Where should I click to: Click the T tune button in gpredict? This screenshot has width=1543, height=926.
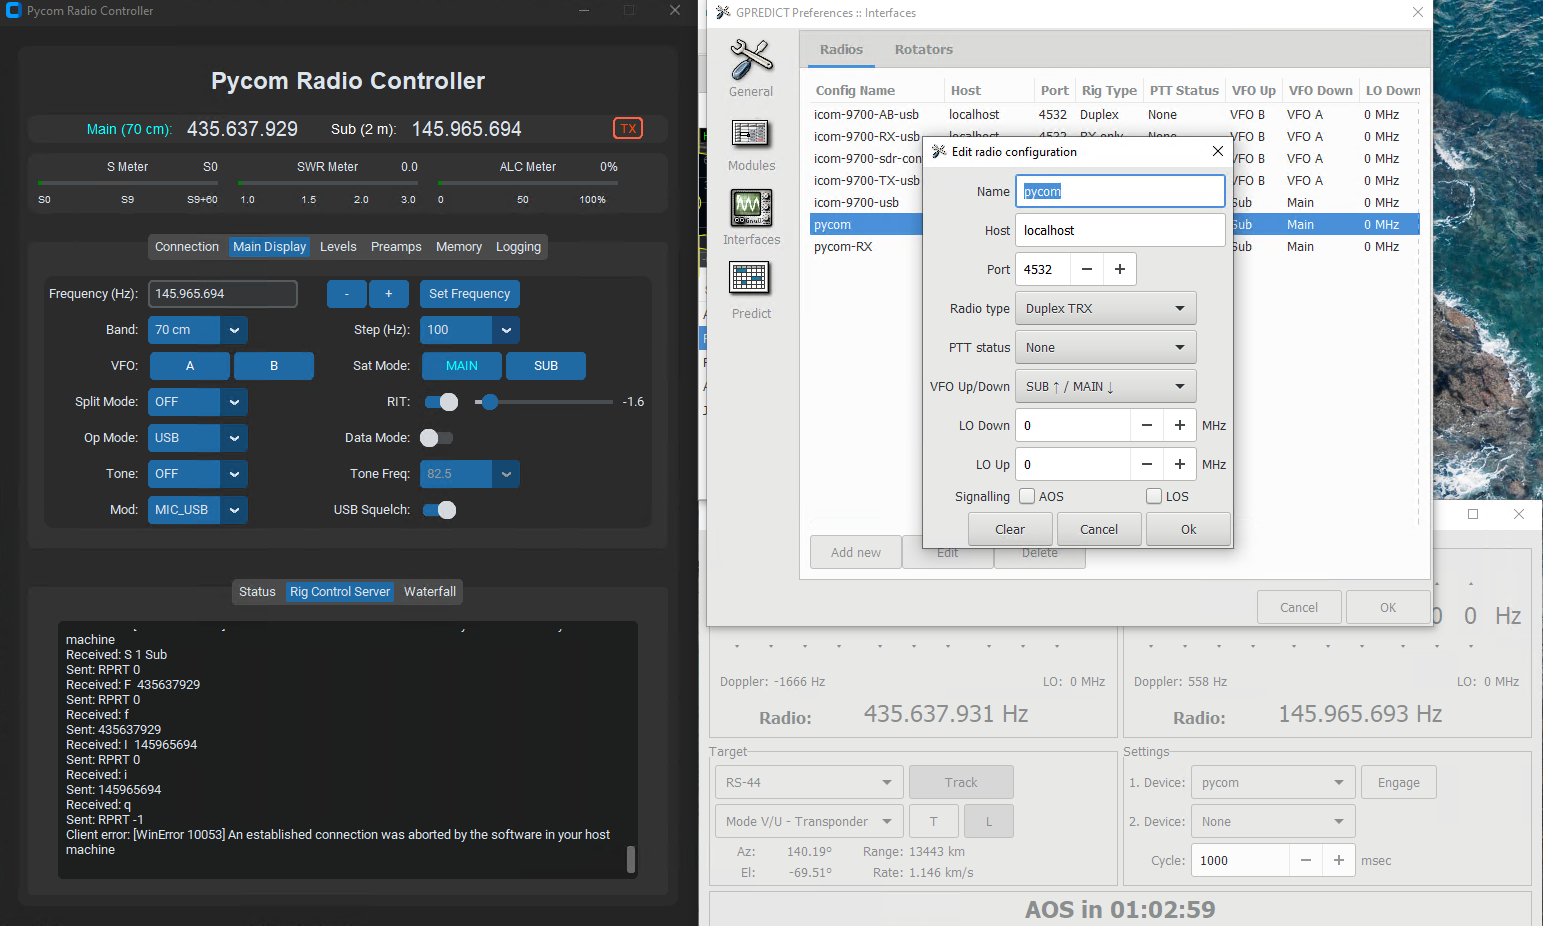tap(933, 820)
